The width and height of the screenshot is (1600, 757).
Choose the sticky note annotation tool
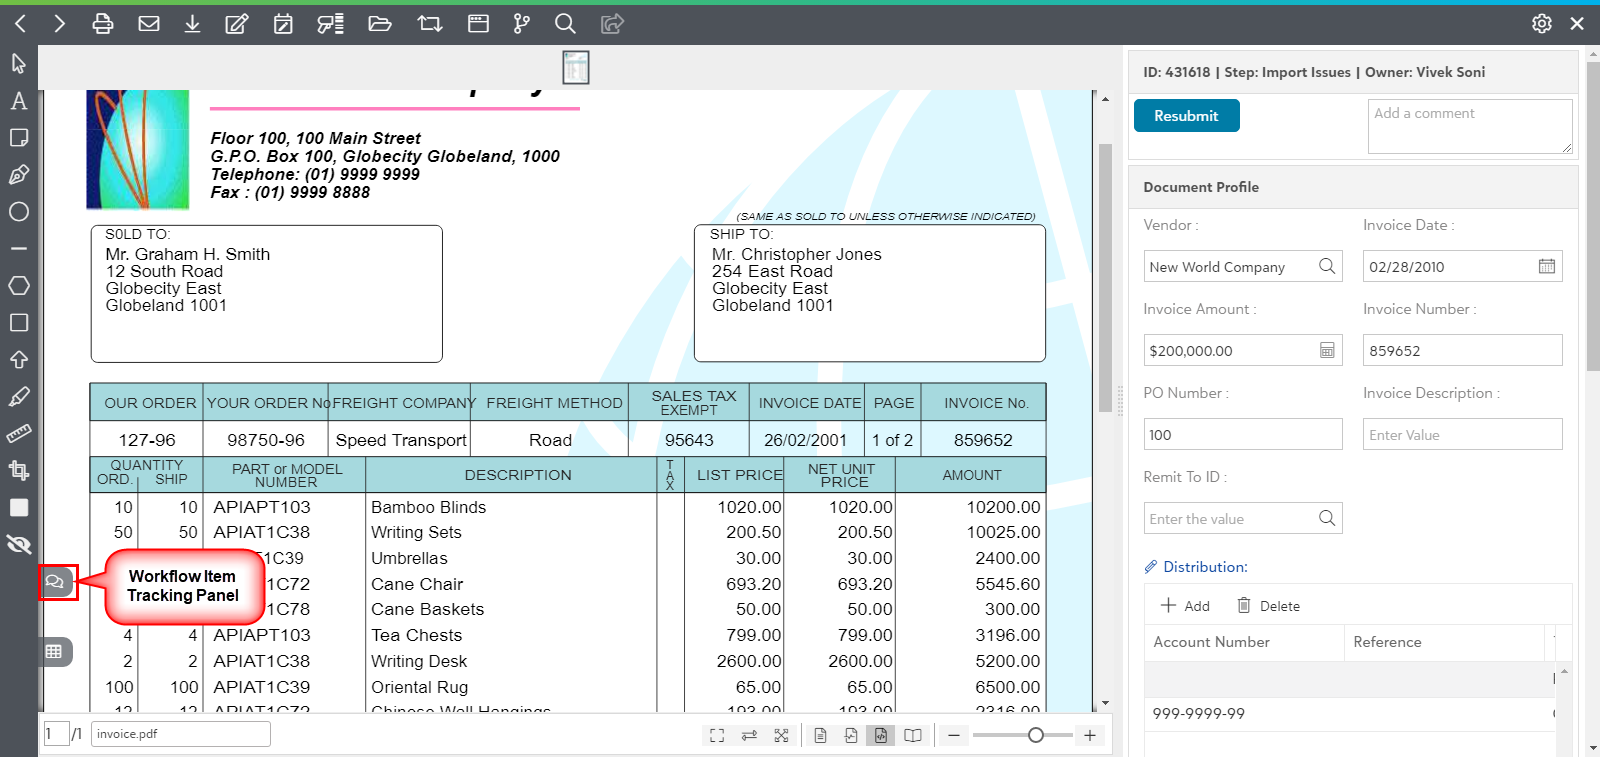[x=19, y=138]
